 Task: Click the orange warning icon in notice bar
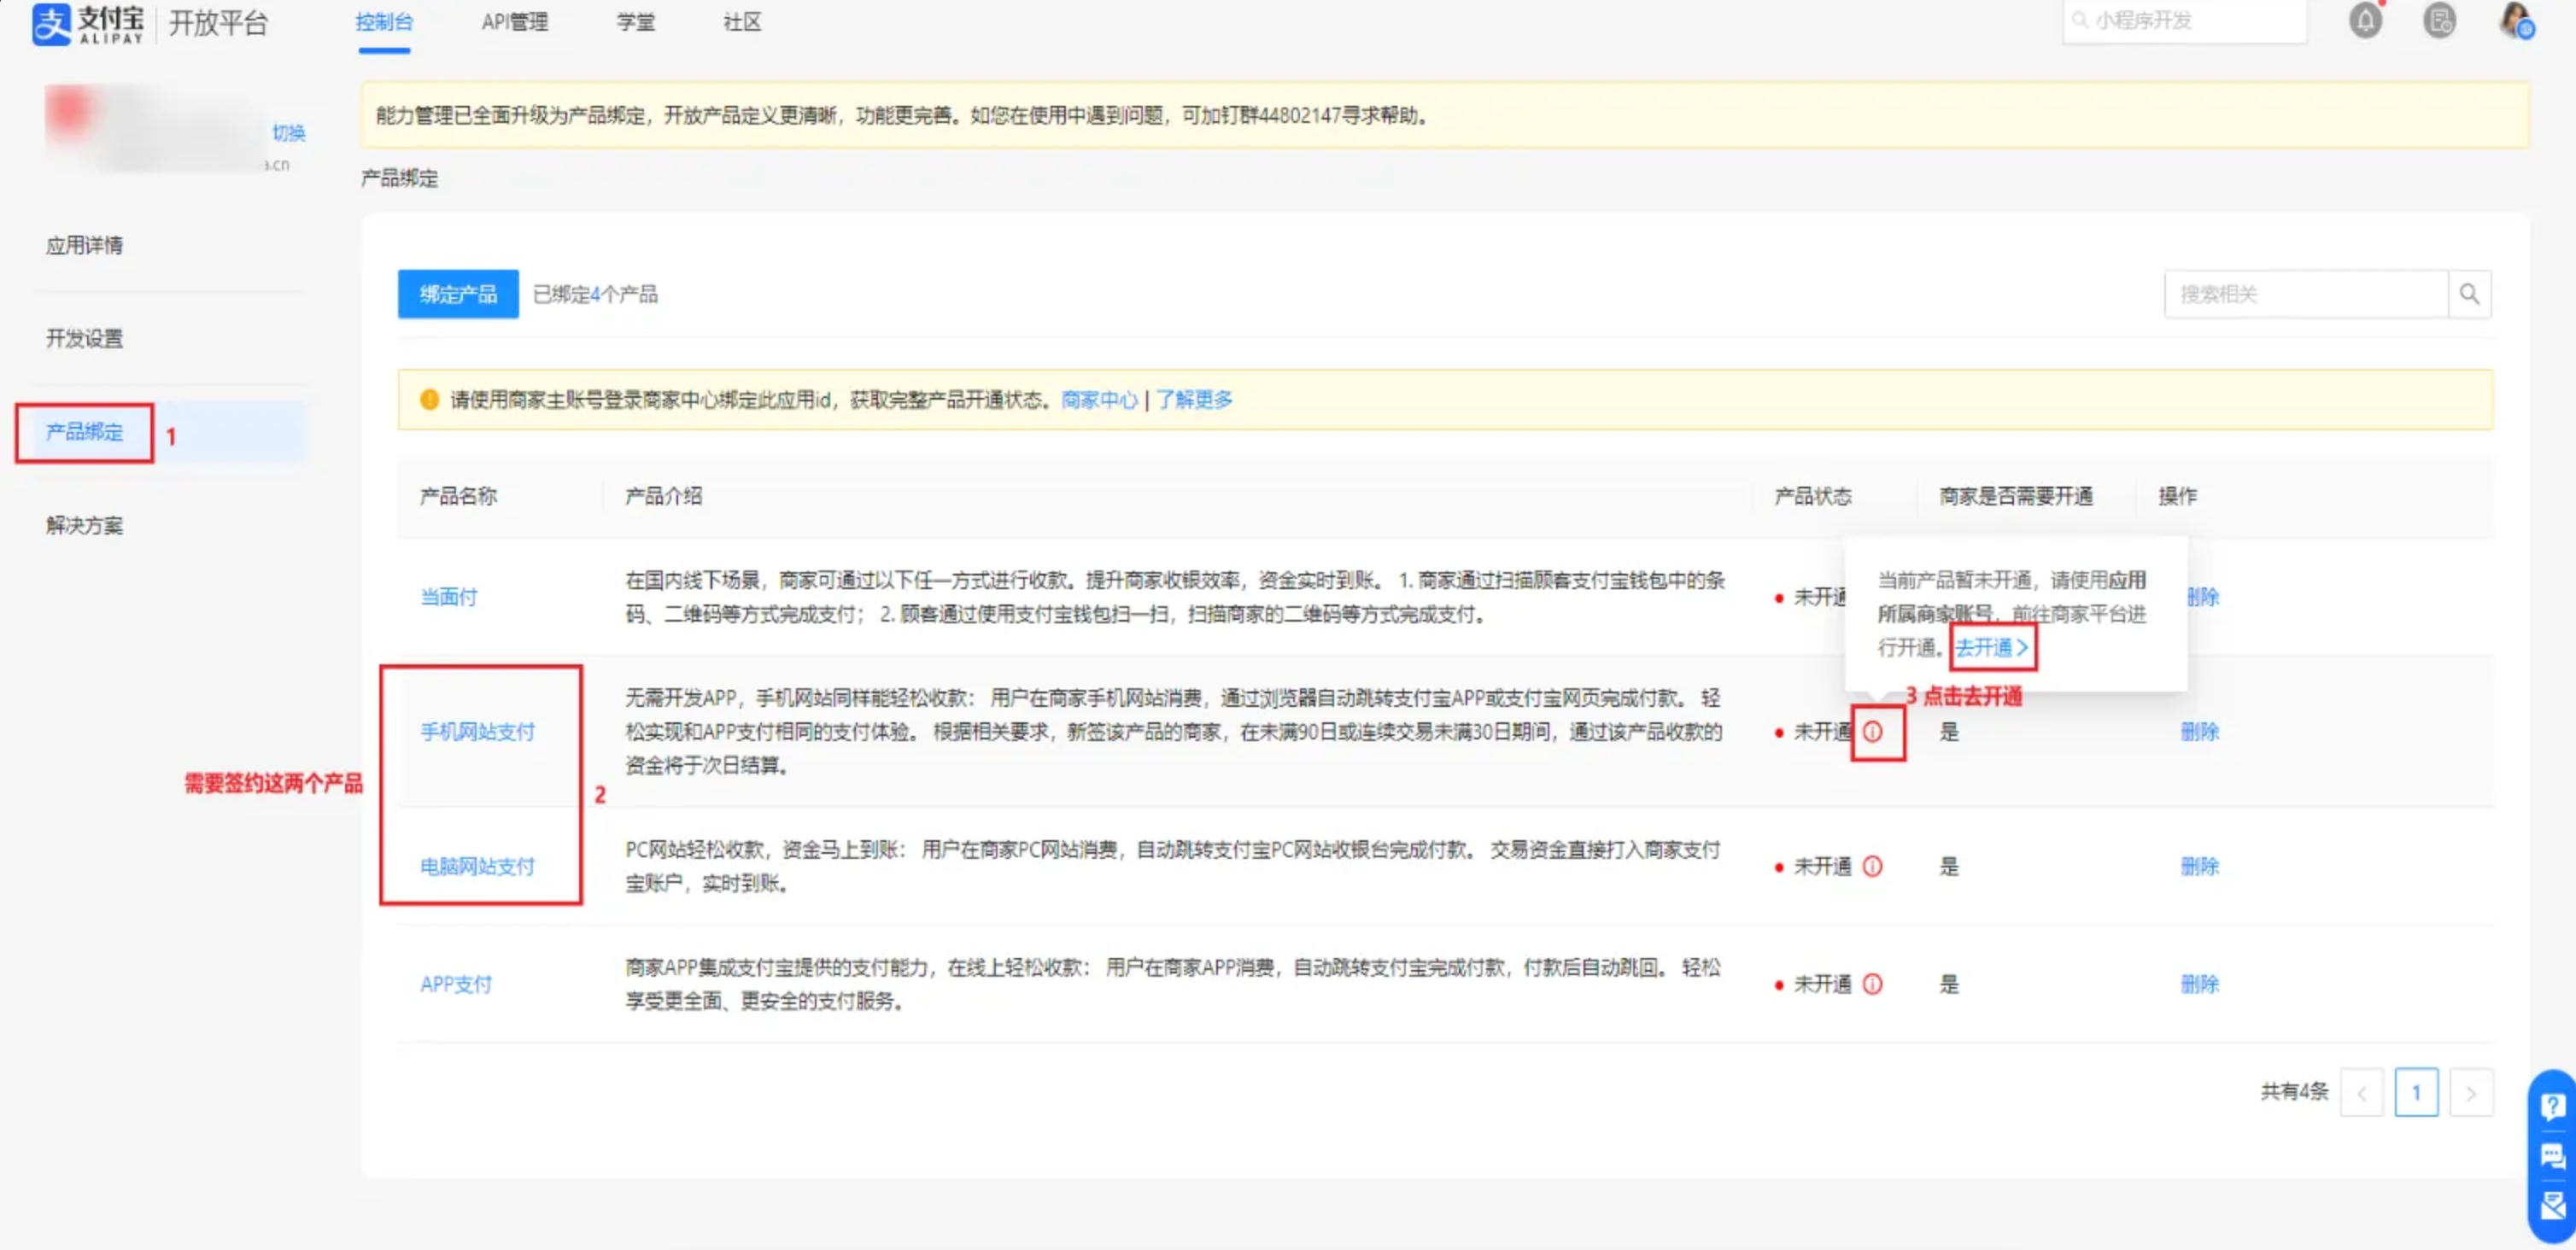(x=429, y=400)
